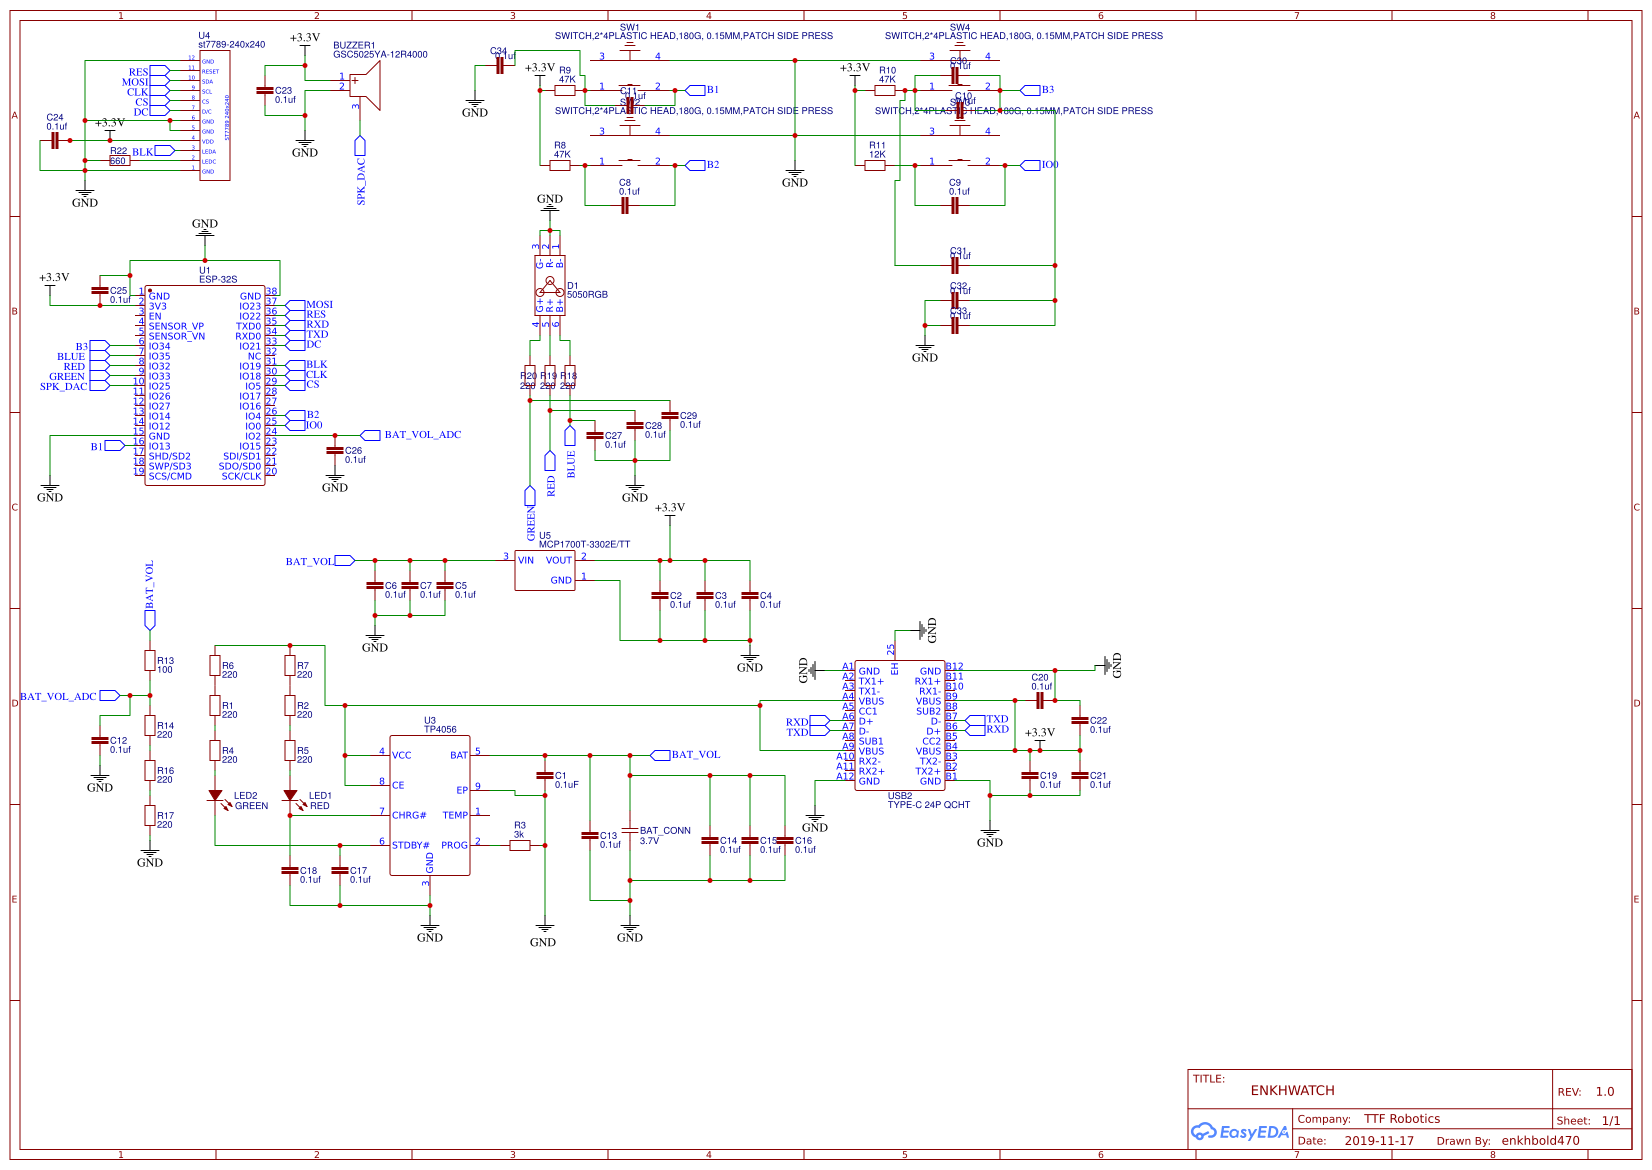Select capacitor C12 near voltage divider

(x=99, y=740)
